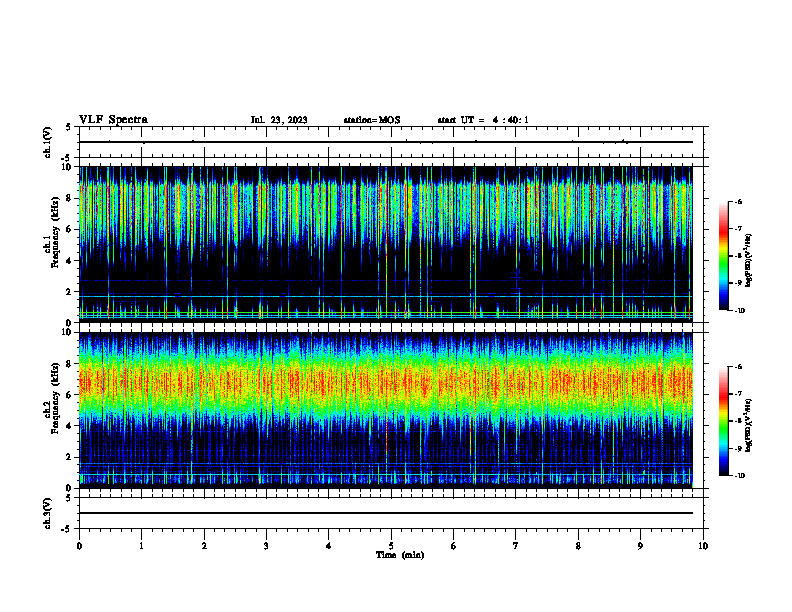This screenshot has height=612, width=792.
Task: Click time axis tick label "4"
Action: (x=329, y=546)
